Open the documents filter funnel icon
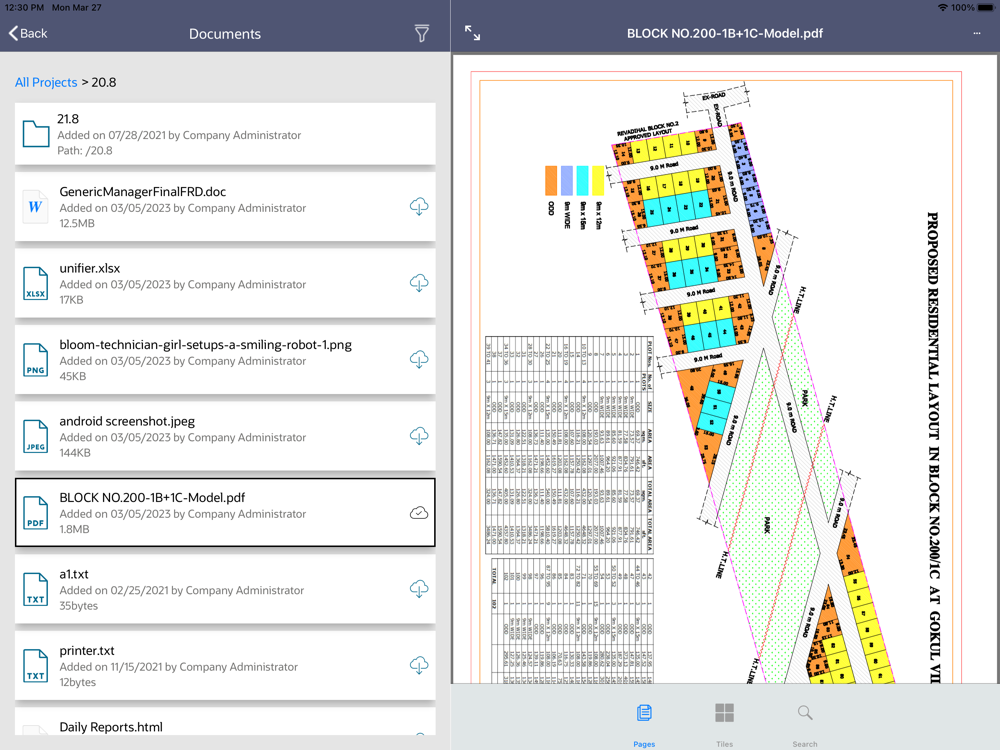Image resolution: width=1000 pixels, height=750 pixels. click(x=422, y=34)
